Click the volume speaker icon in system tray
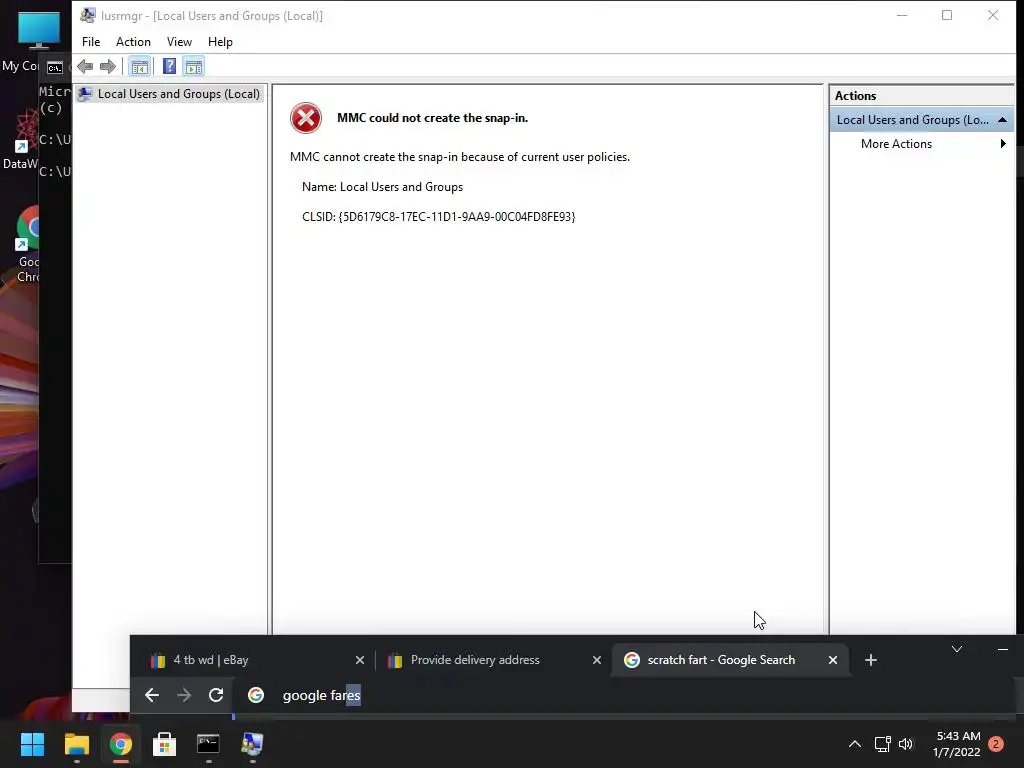Image resolution: width=1024 pixels, height=768 pixels. pos(906,744)
